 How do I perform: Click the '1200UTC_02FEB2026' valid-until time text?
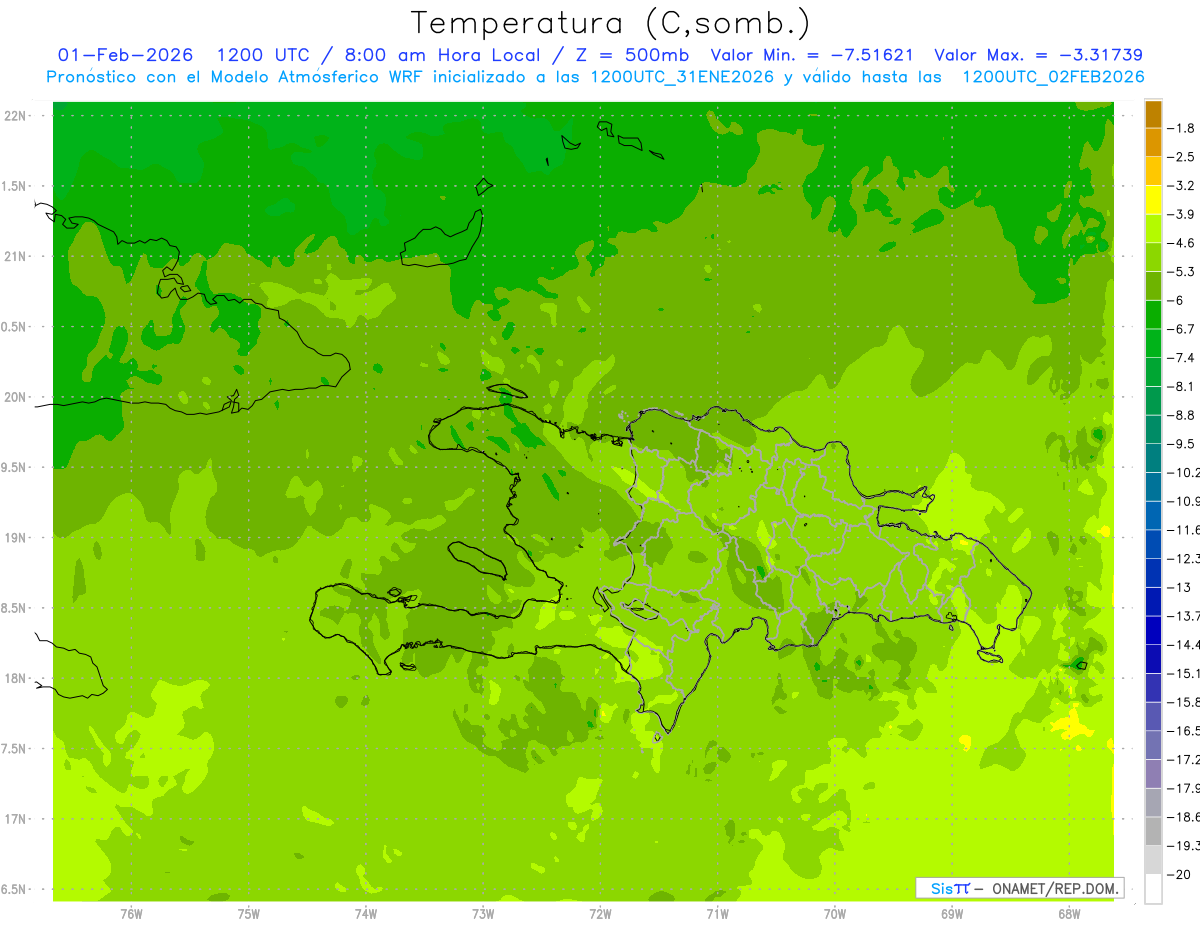1053,77
